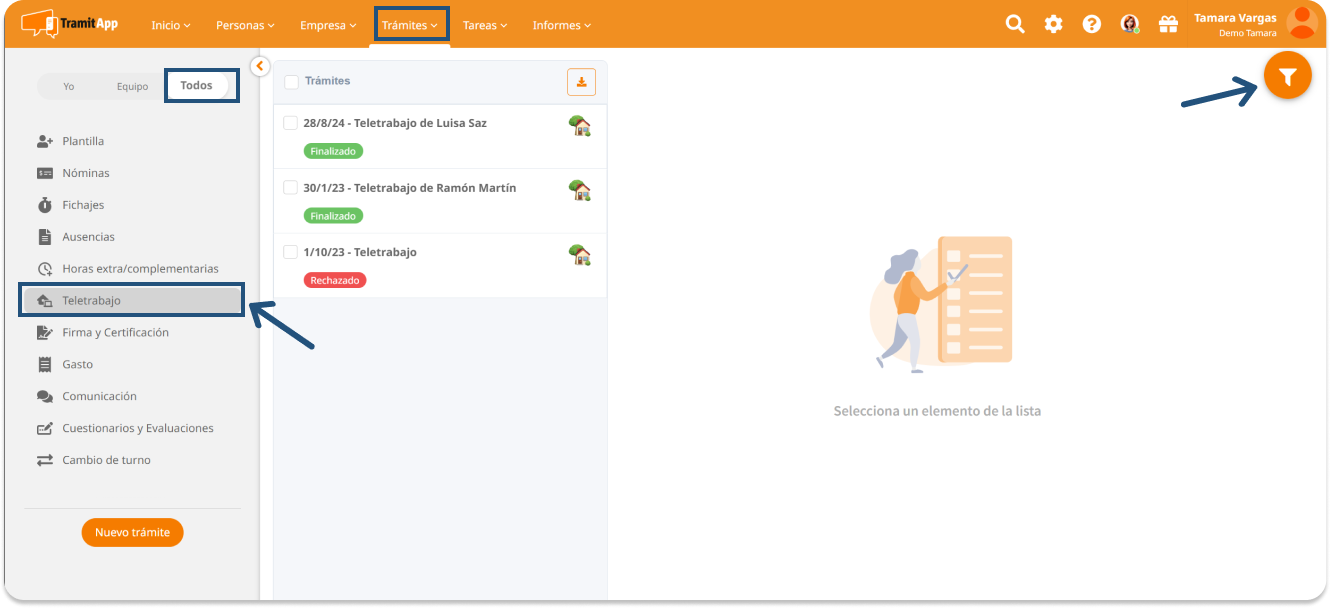The width and height of the screenshot is (1331, 608).
Task: Open the gift box icon
Action: coord(1167,24)
